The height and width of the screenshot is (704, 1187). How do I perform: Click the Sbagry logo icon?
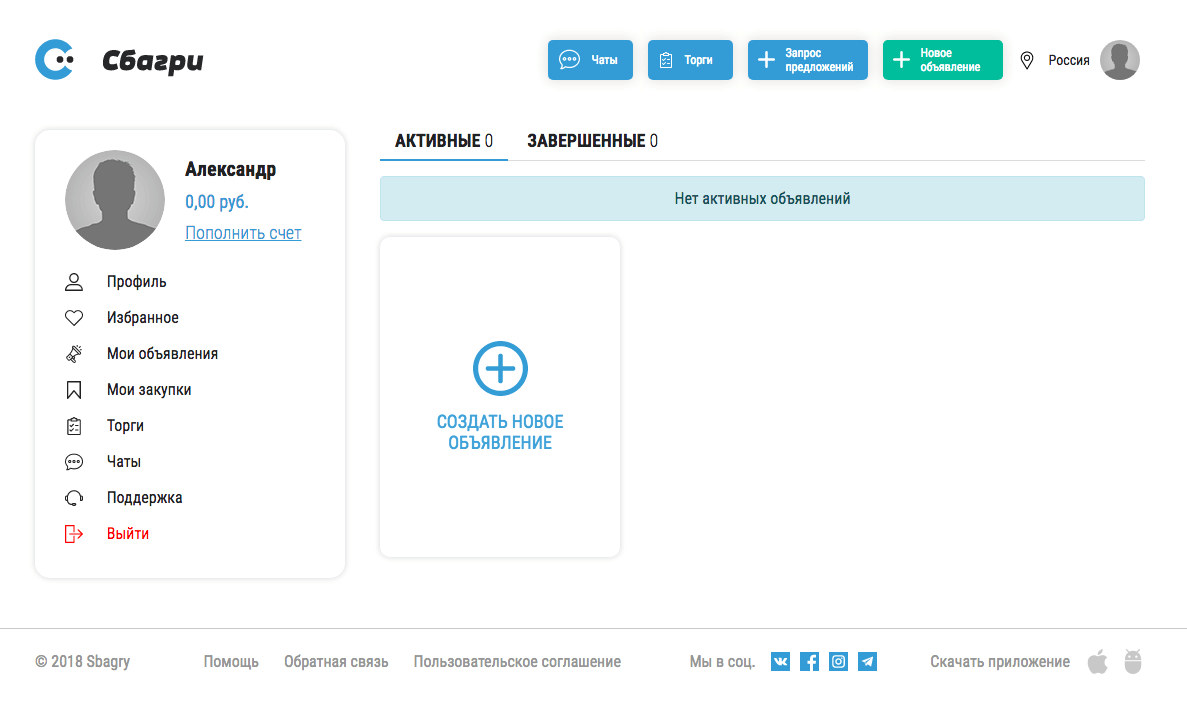(55, 60)
